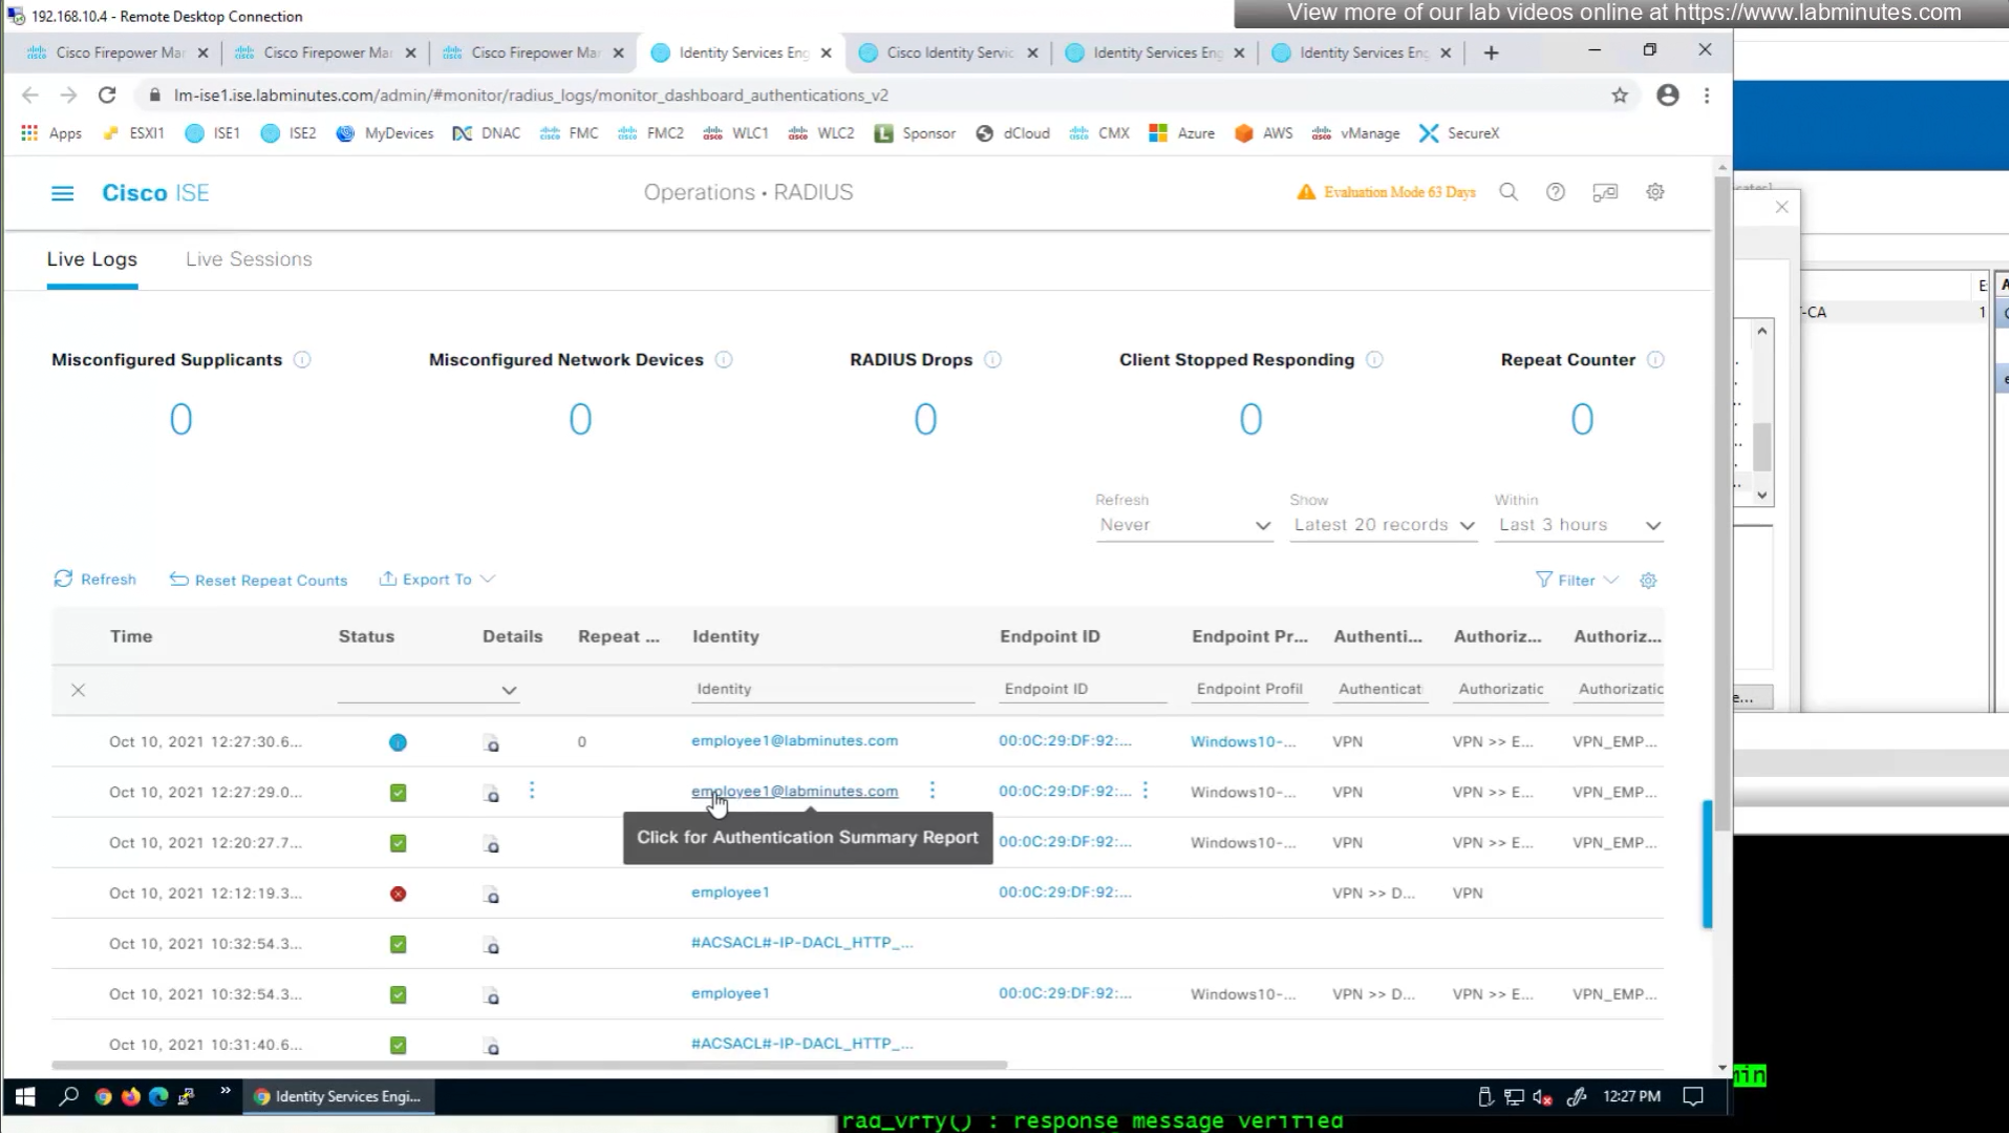Open the Cisco ISE hamburger menu
Screen dimensions: 2009x1133
click(x=62, y=193)
